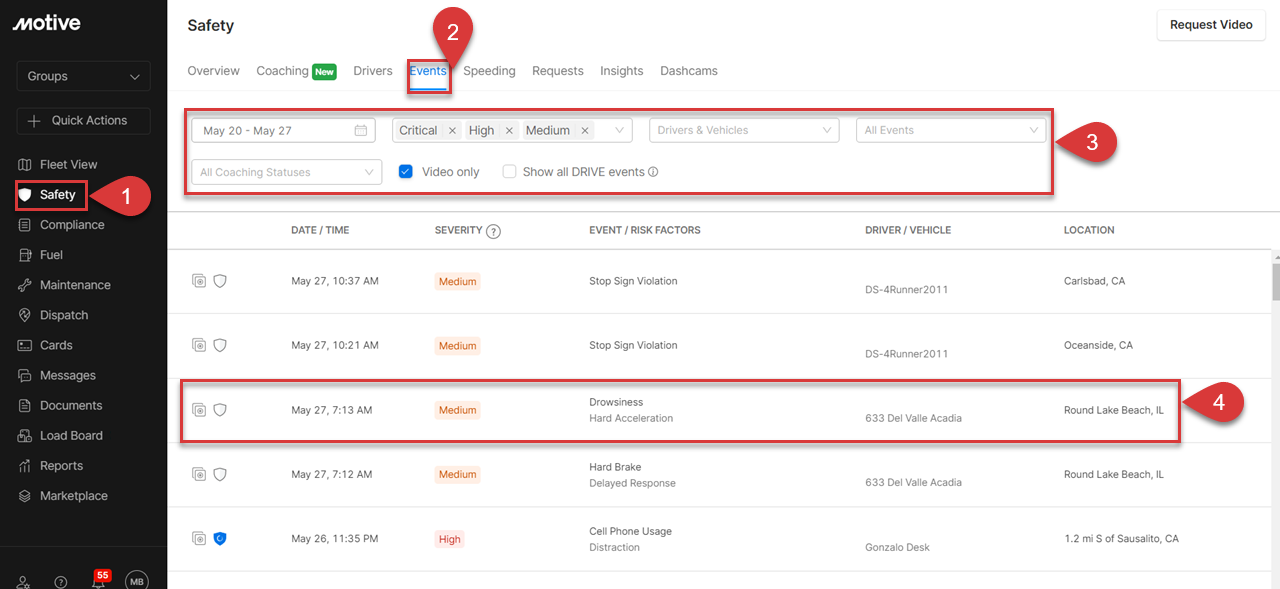This screenshot has width=1280, height=589.
Task: Enable Show all DRIVE events checkbox
Action: pos(510,172)
